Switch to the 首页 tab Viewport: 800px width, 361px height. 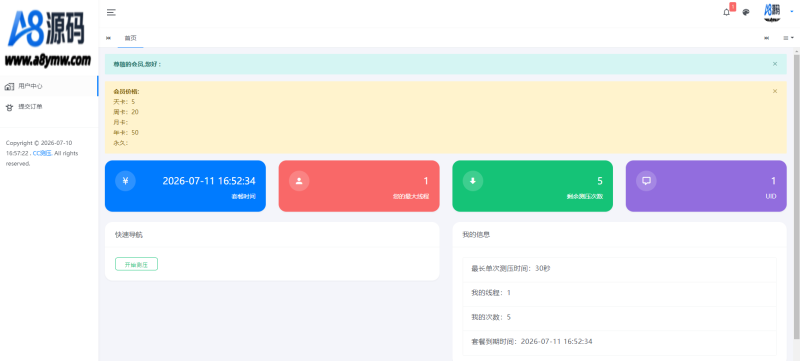(x=131, y=38)
